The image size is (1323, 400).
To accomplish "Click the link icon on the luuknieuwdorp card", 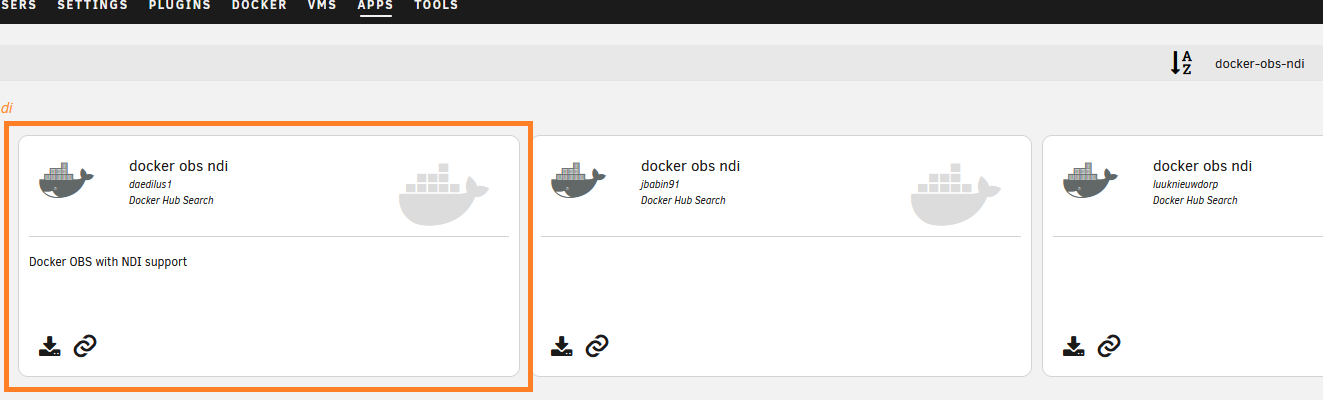I will [x=1109, y=347].
